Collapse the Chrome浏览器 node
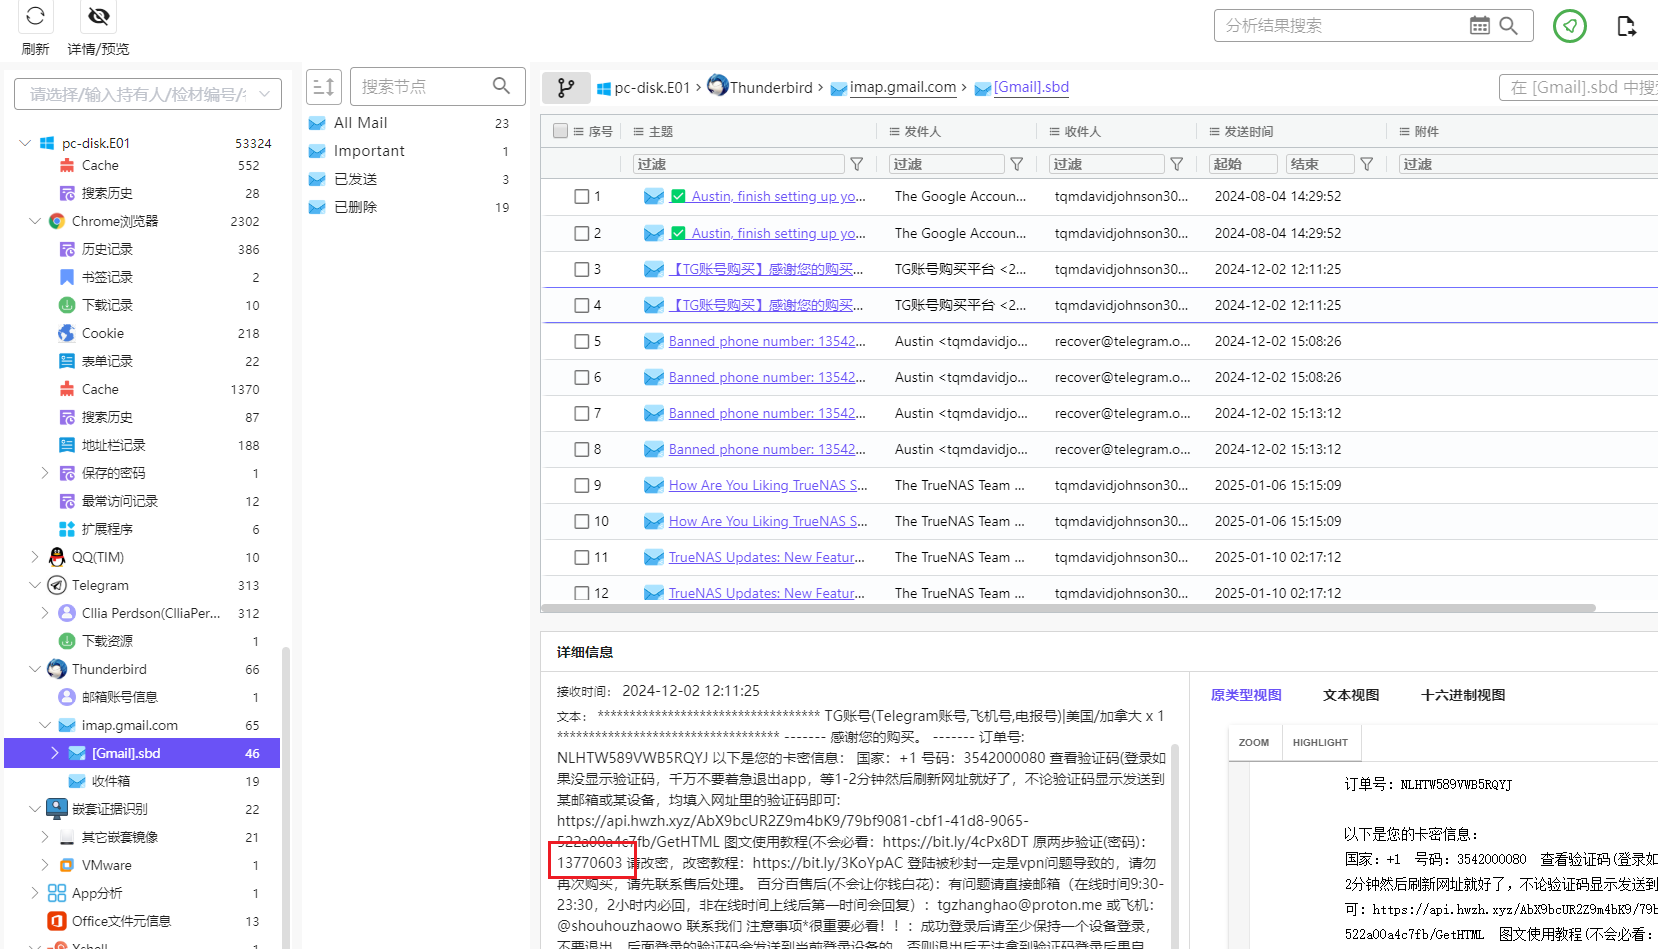 click(x=35, y=221)
